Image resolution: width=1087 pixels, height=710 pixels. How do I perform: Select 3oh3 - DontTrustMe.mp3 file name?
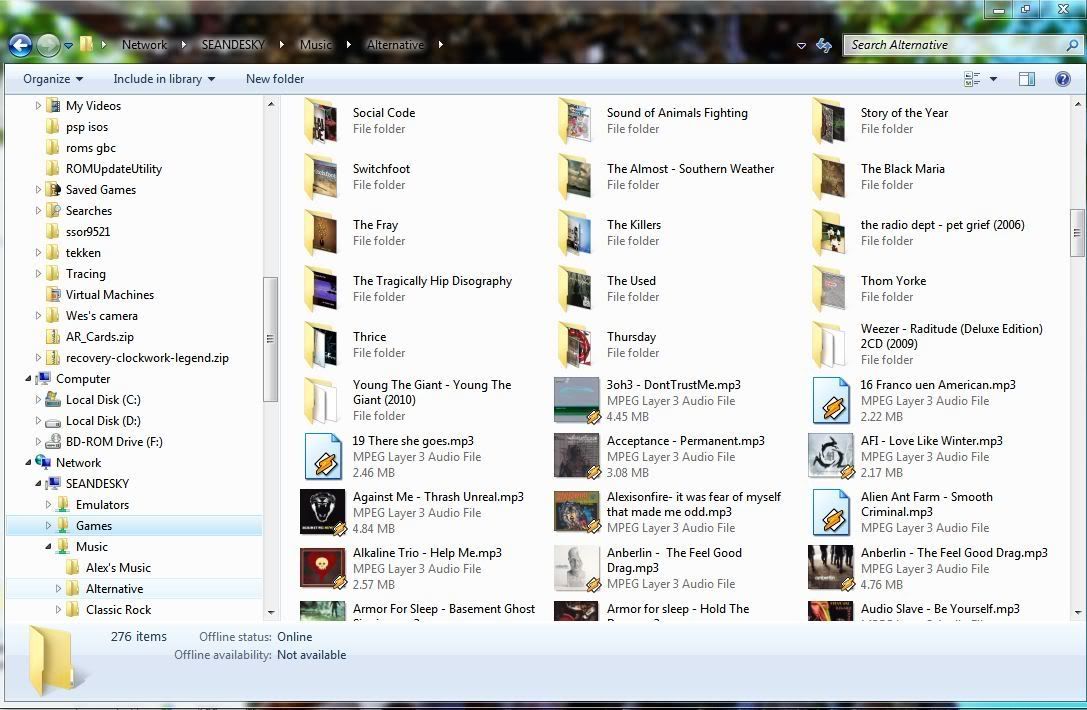(x=673, y=385)
